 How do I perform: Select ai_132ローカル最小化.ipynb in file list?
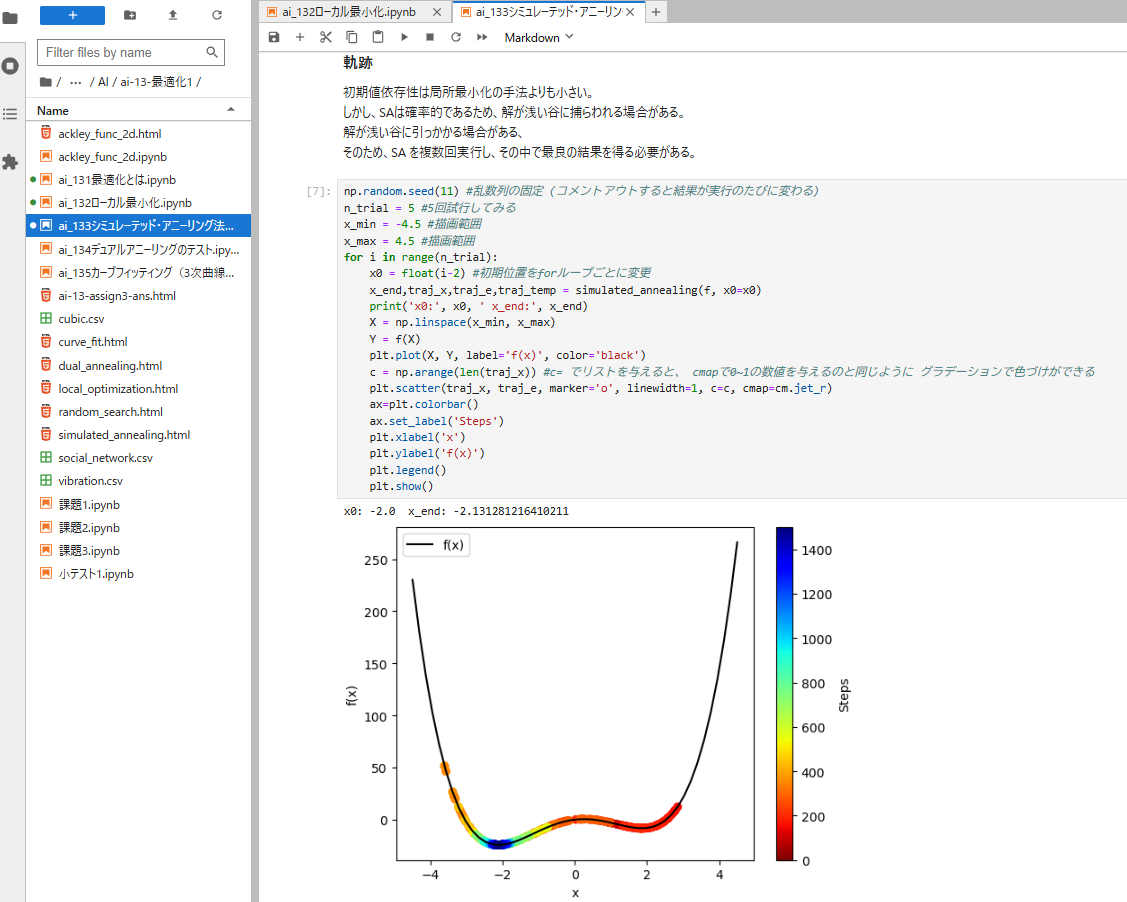coord(139,203)
